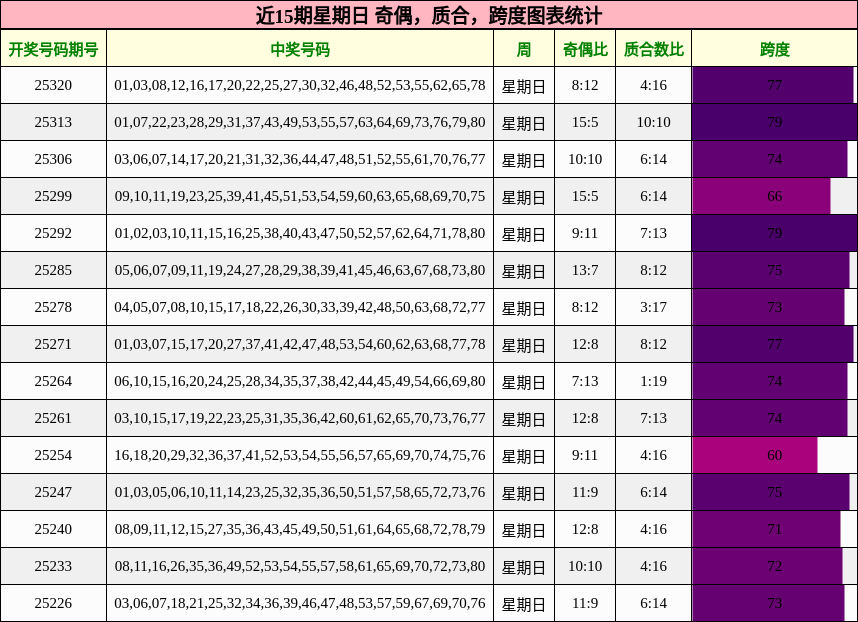The width and height of the screenshot is (858, 622).
Task: Select the 开奖号码期号 column header
Action: [52, 49]
